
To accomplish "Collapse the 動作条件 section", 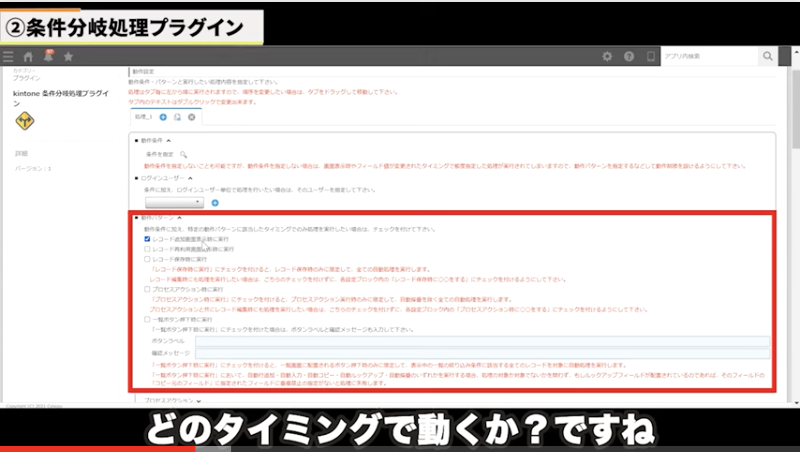I will pos(168,141).
